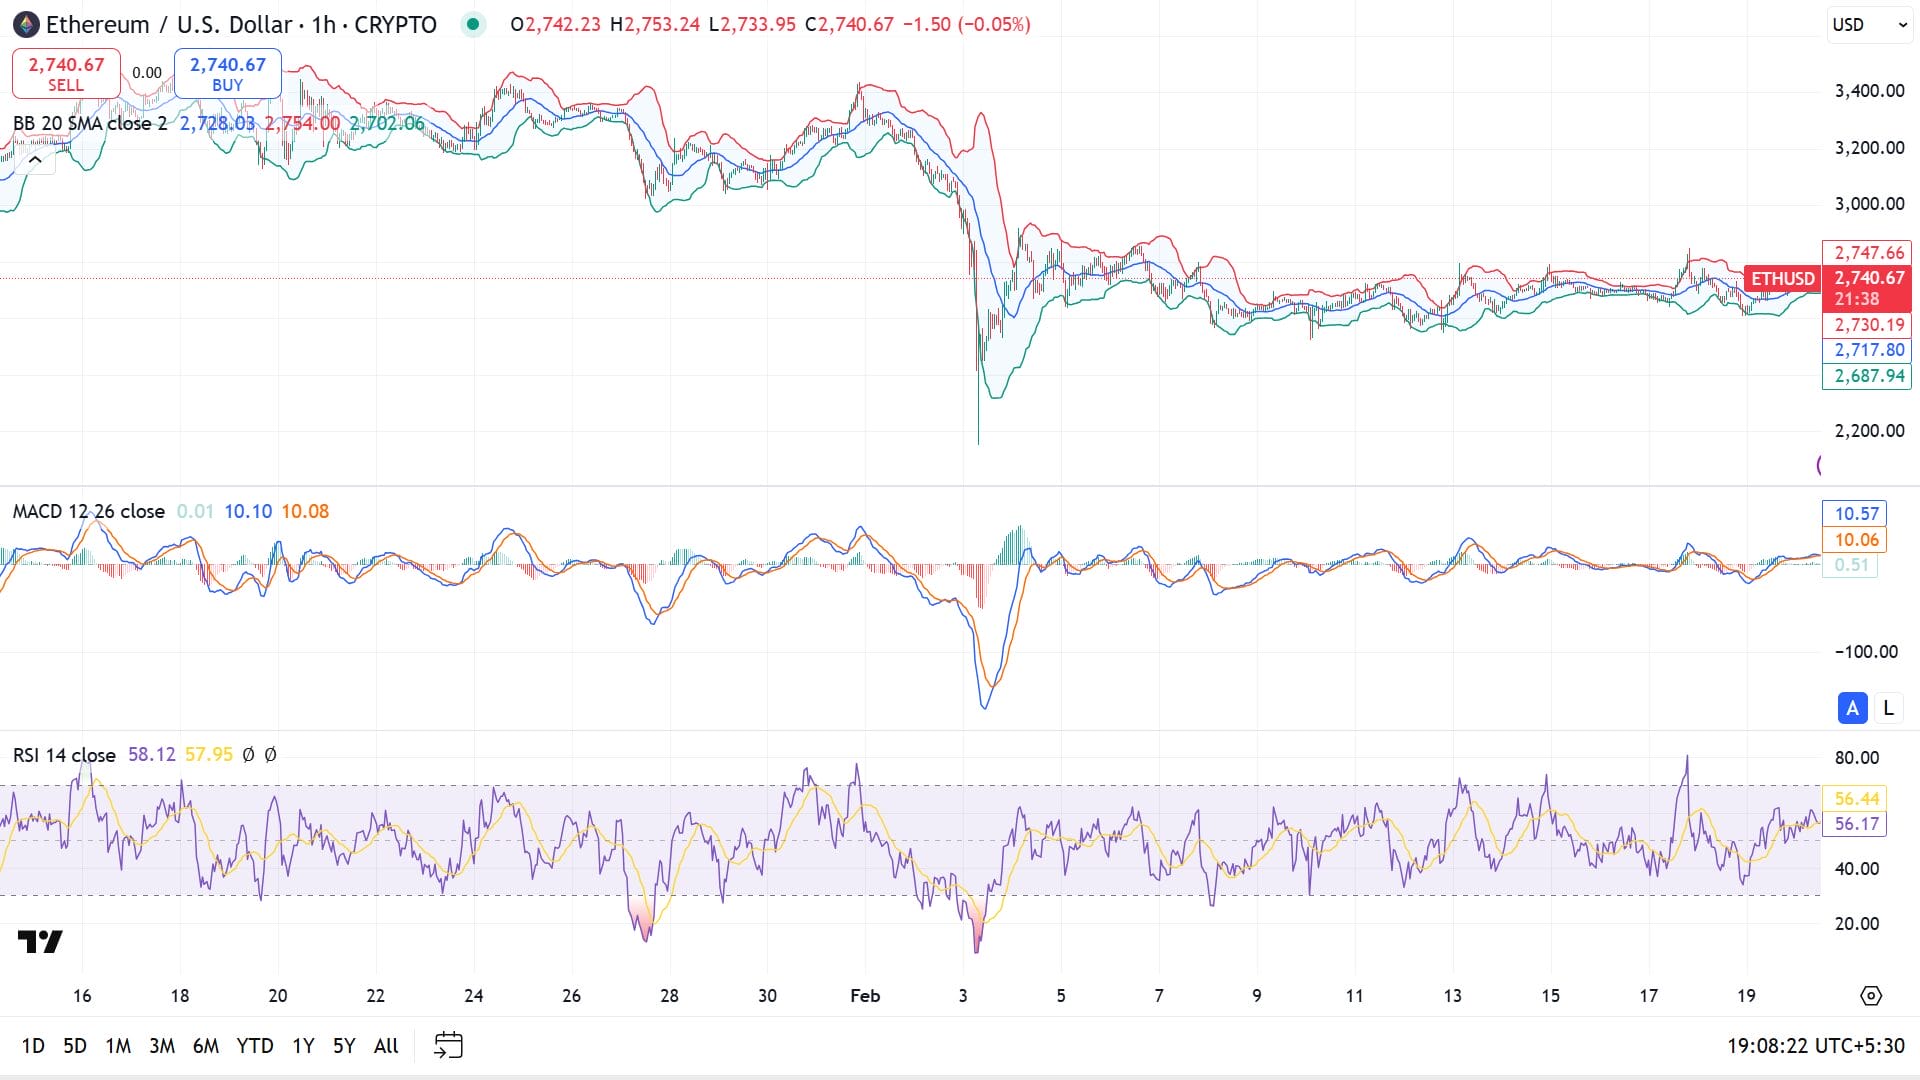Select the 5Y time range

click(344, 1045)
